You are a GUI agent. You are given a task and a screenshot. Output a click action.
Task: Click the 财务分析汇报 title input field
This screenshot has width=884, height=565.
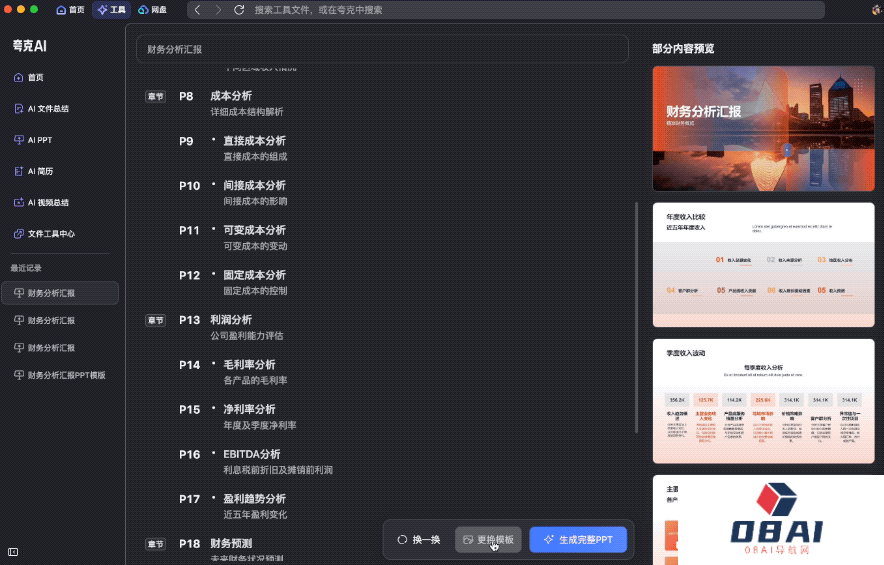382,49
